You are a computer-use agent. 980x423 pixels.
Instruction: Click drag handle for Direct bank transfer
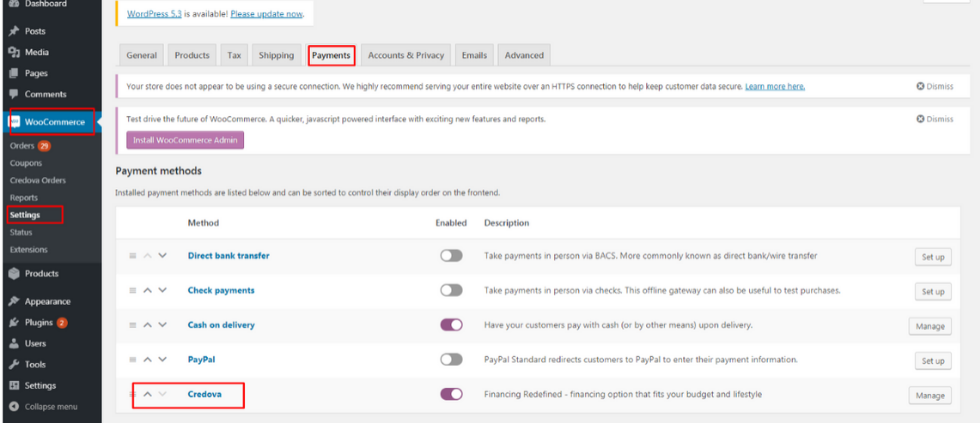click(132, 256)
